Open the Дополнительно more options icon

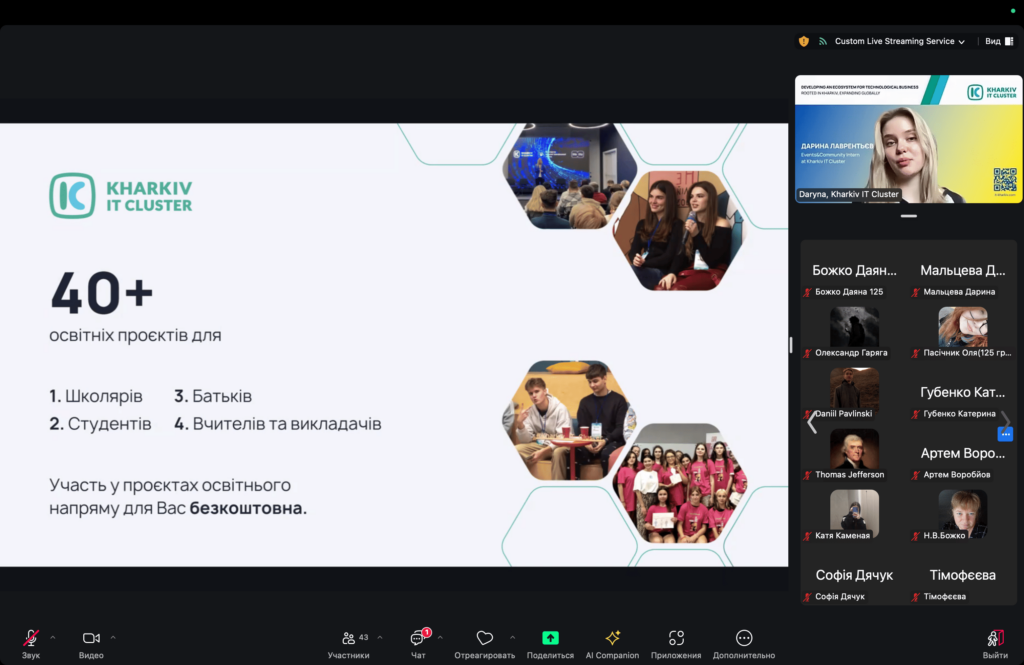744,638
